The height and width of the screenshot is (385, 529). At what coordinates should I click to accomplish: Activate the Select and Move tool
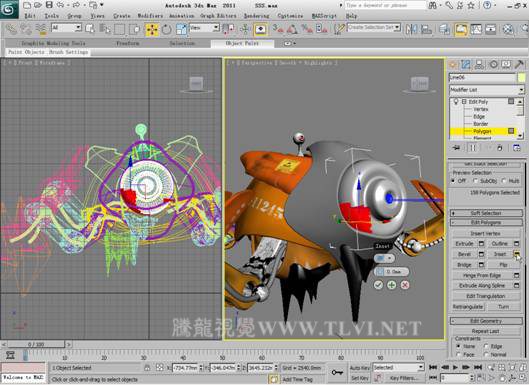[x=152, y=30]
